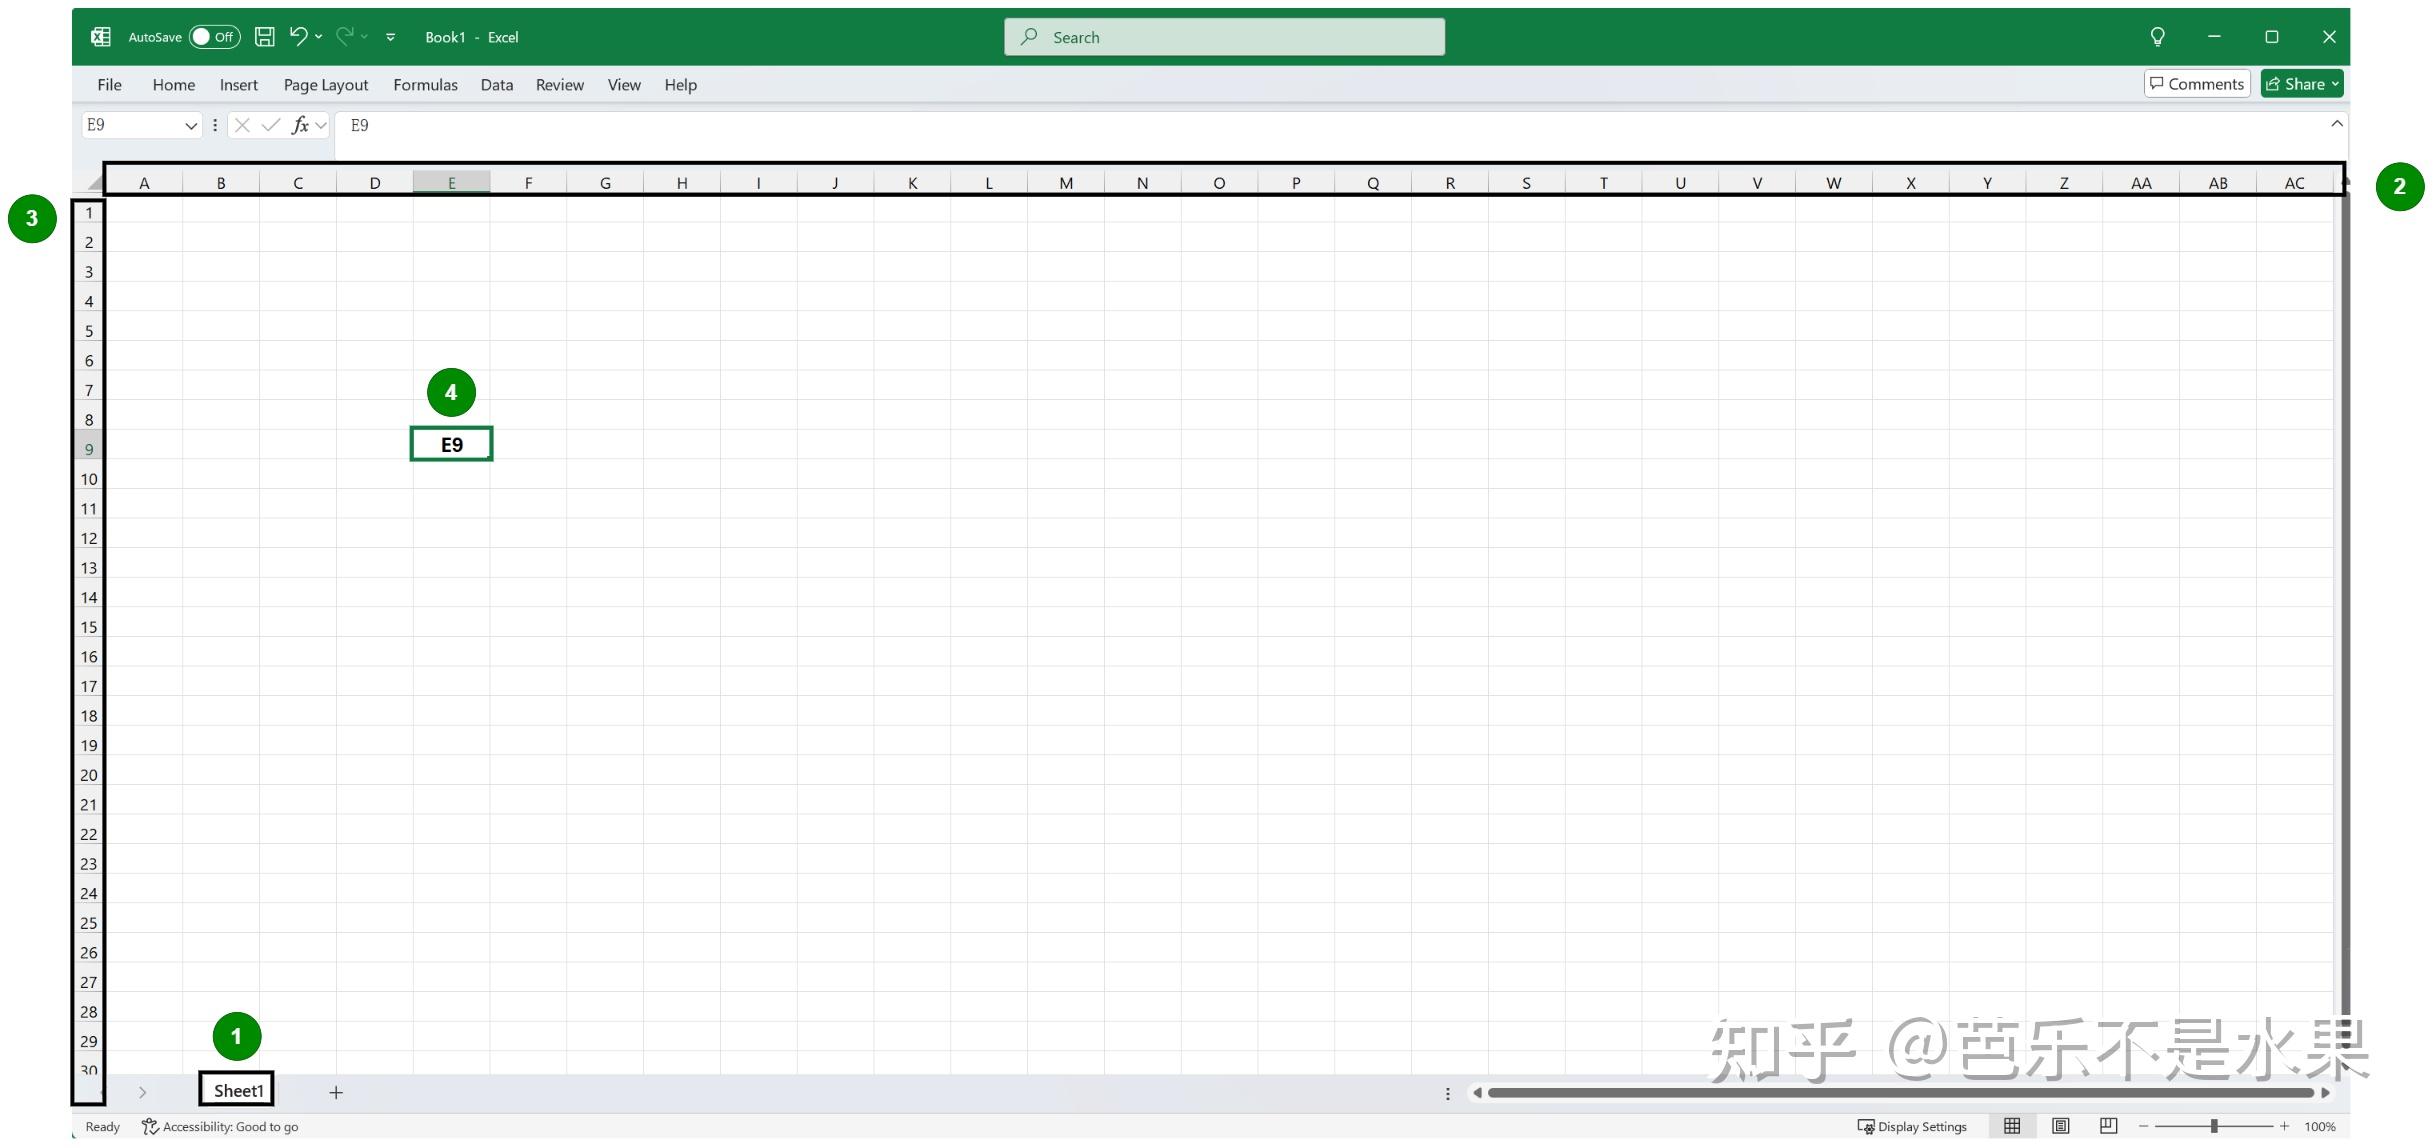This screenshot has height=1148, width=2433.
Task: Open Insert Function with the fx icon
Action: point(299,125)
